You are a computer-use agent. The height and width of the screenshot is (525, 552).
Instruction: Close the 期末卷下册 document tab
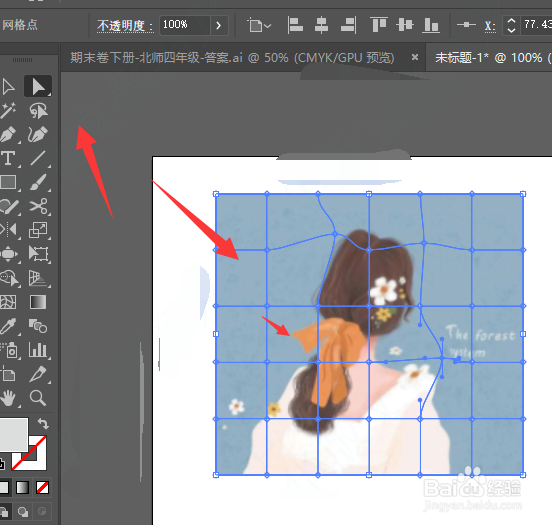415,57
